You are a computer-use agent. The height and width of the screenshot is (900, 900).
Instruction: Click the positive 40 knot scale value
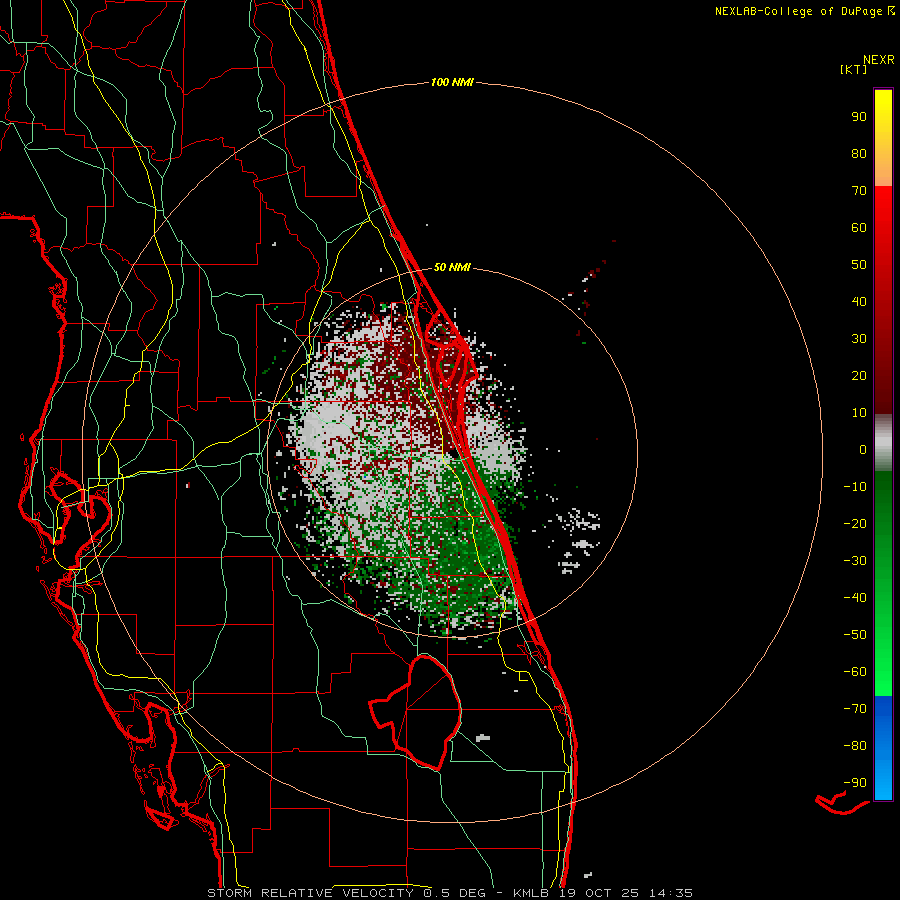click(859, 301)
